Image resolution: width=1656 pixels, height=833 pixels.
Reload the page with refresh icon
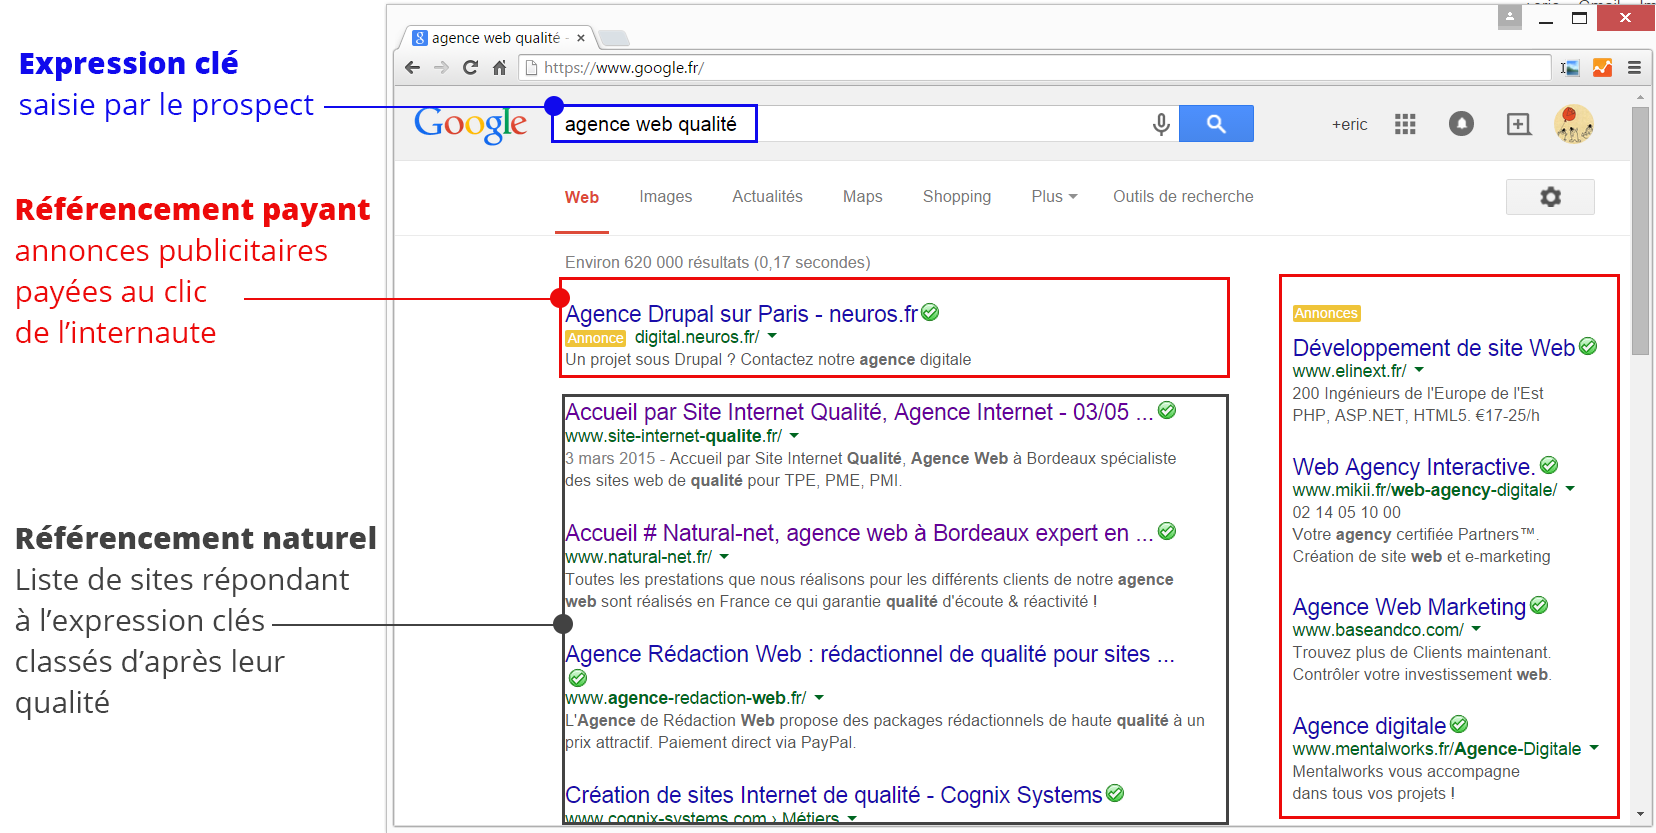point(470,67)
